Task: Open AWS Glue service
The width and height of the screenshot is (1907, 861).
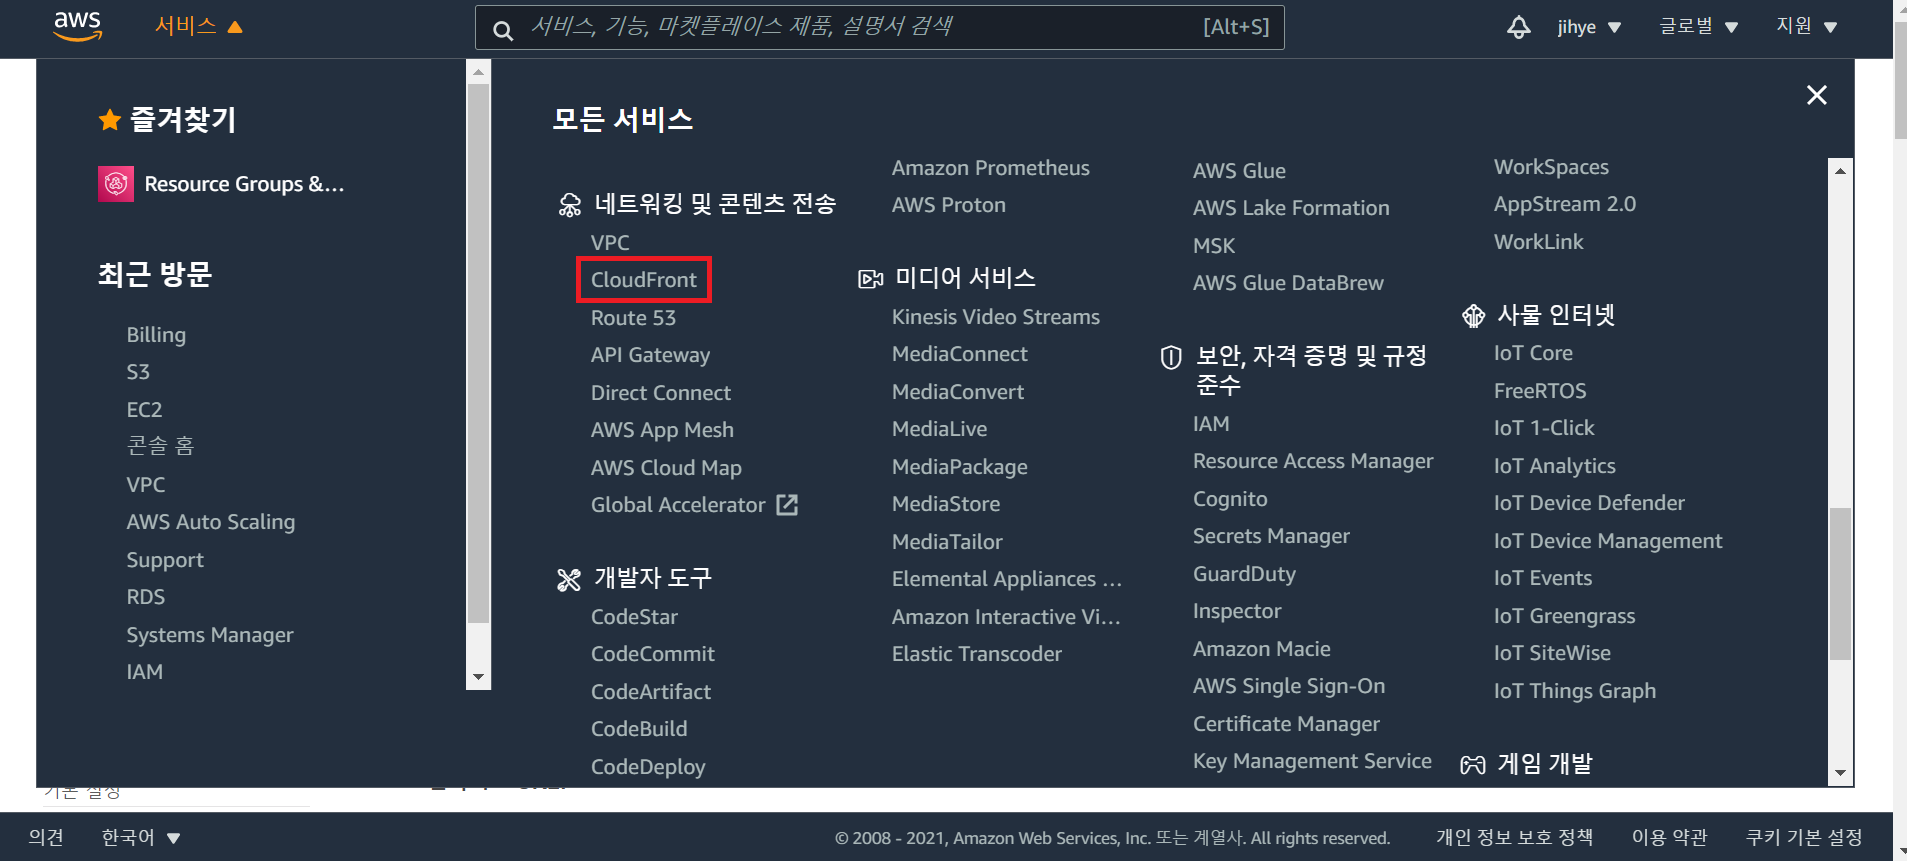Action: (x=1239, y=171)
